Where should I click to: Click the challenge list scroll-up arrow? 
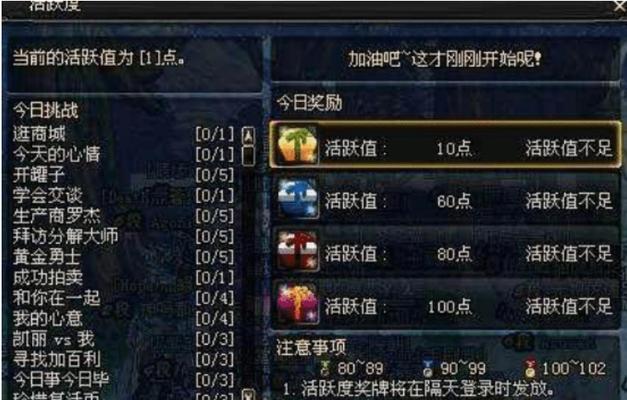coord(248,136)
